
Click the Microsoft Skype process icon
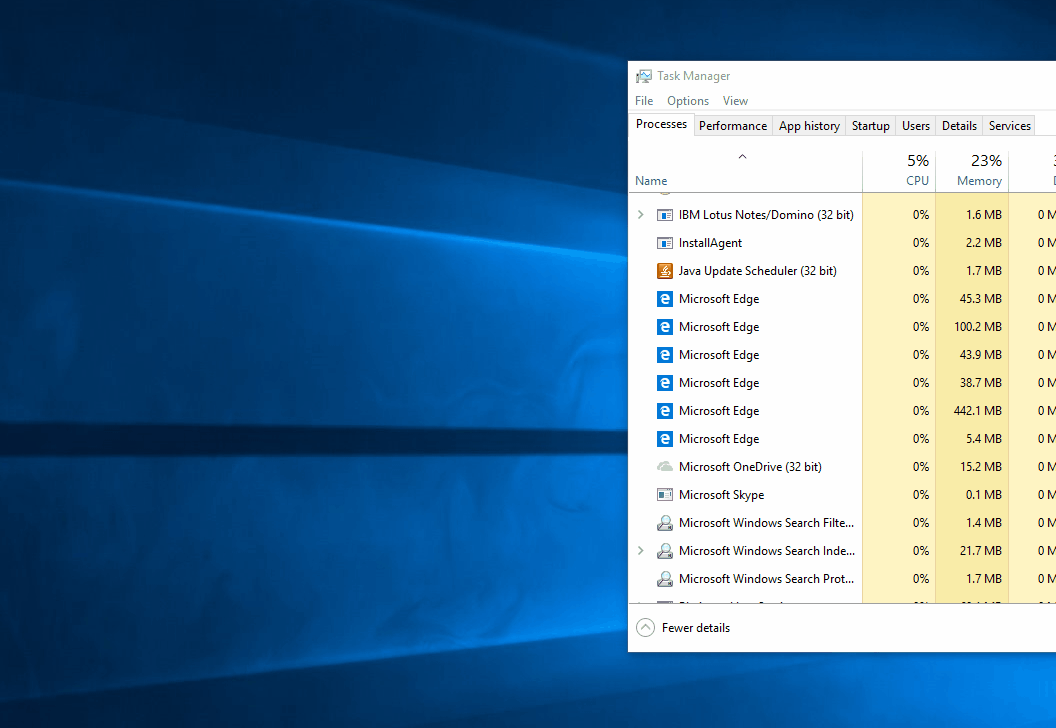point(665,495)
